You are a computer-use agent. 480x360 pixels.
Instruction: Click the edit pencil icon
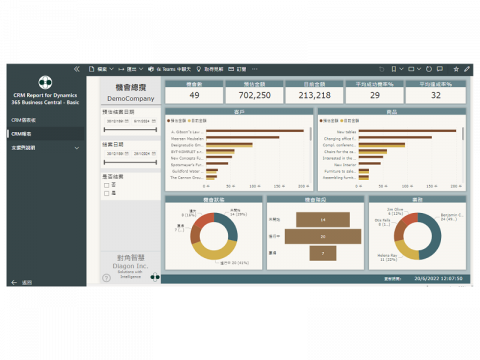pos(467,69)
